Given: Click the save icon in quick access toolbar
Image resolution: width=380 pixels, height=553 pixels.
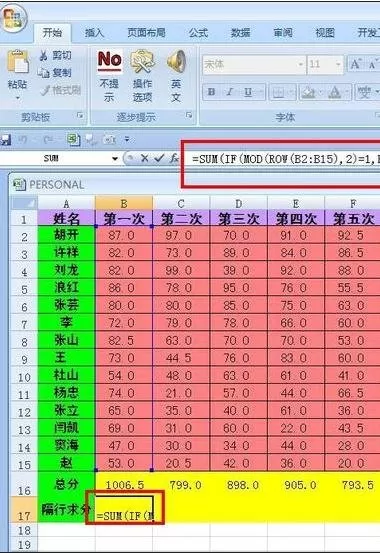Looking at the screenshot, I should pos(5,140).
